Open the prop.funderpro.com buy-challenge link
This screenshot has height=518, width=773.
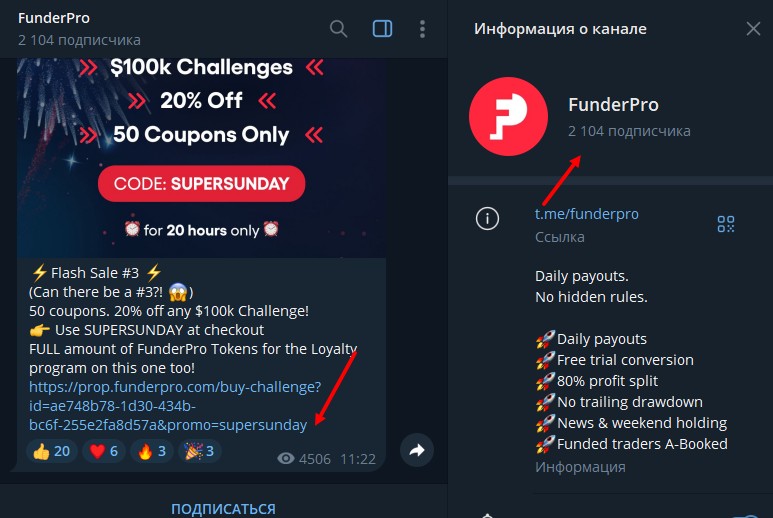(175, 405)
